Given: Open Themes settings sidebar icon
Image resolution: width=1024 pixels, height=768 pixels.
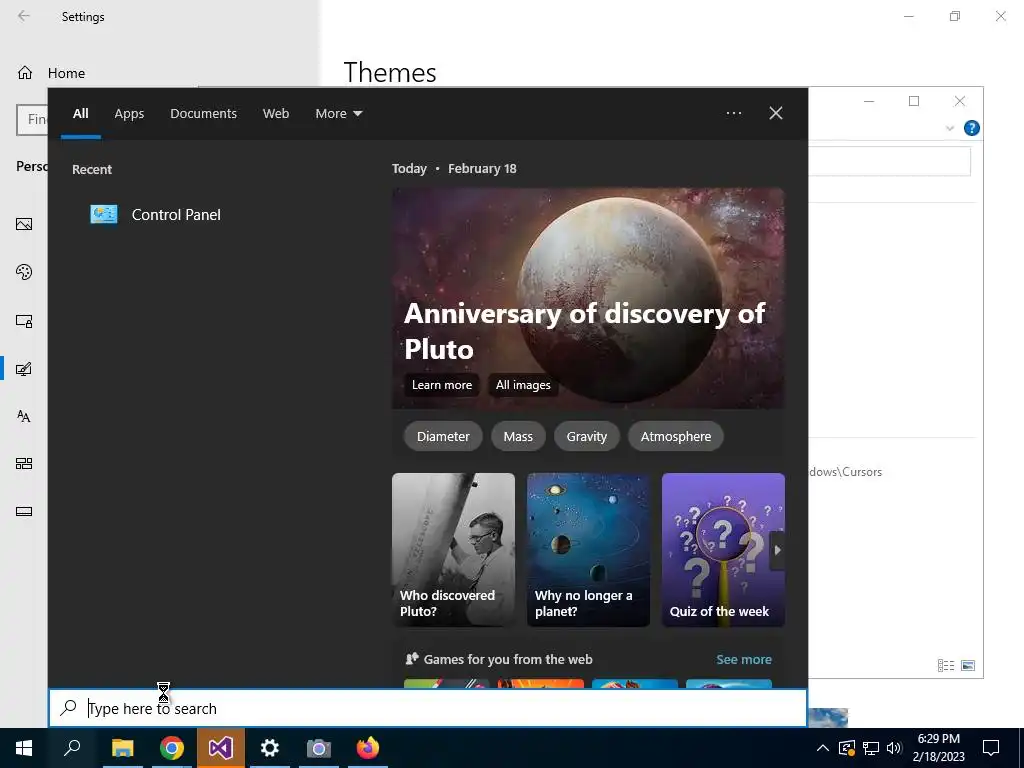Looking at the screenshot, I should tap(24, 369).
